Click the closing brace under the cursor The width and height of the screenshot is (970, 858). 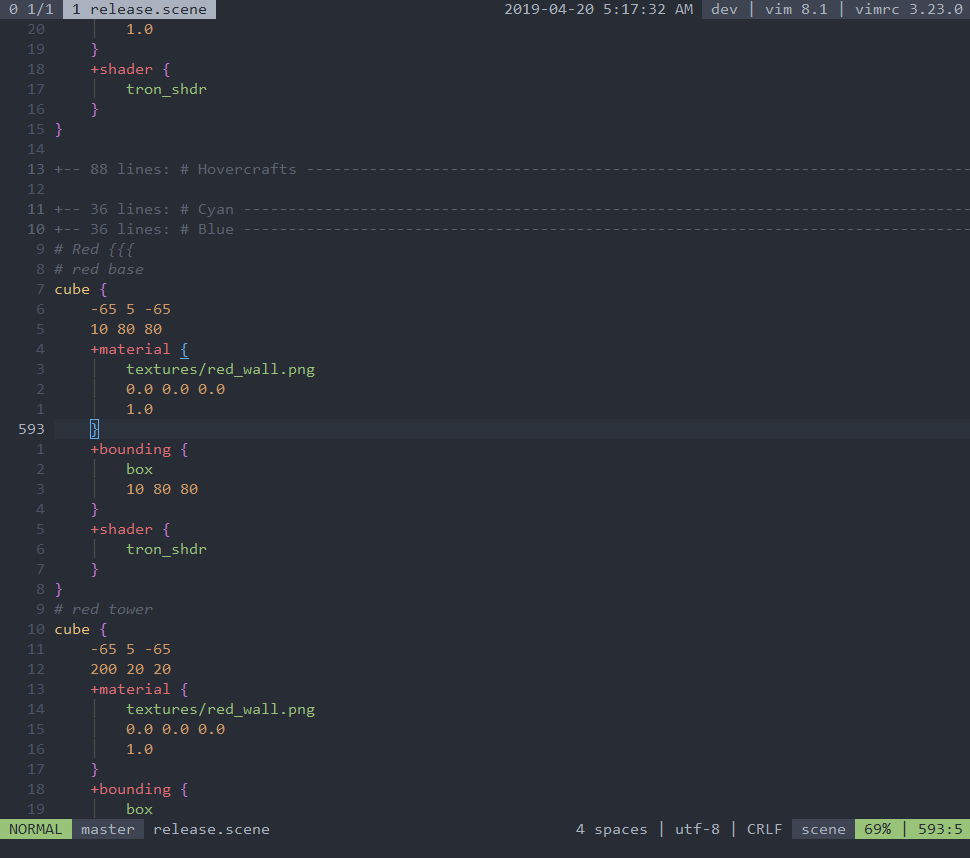94,429
